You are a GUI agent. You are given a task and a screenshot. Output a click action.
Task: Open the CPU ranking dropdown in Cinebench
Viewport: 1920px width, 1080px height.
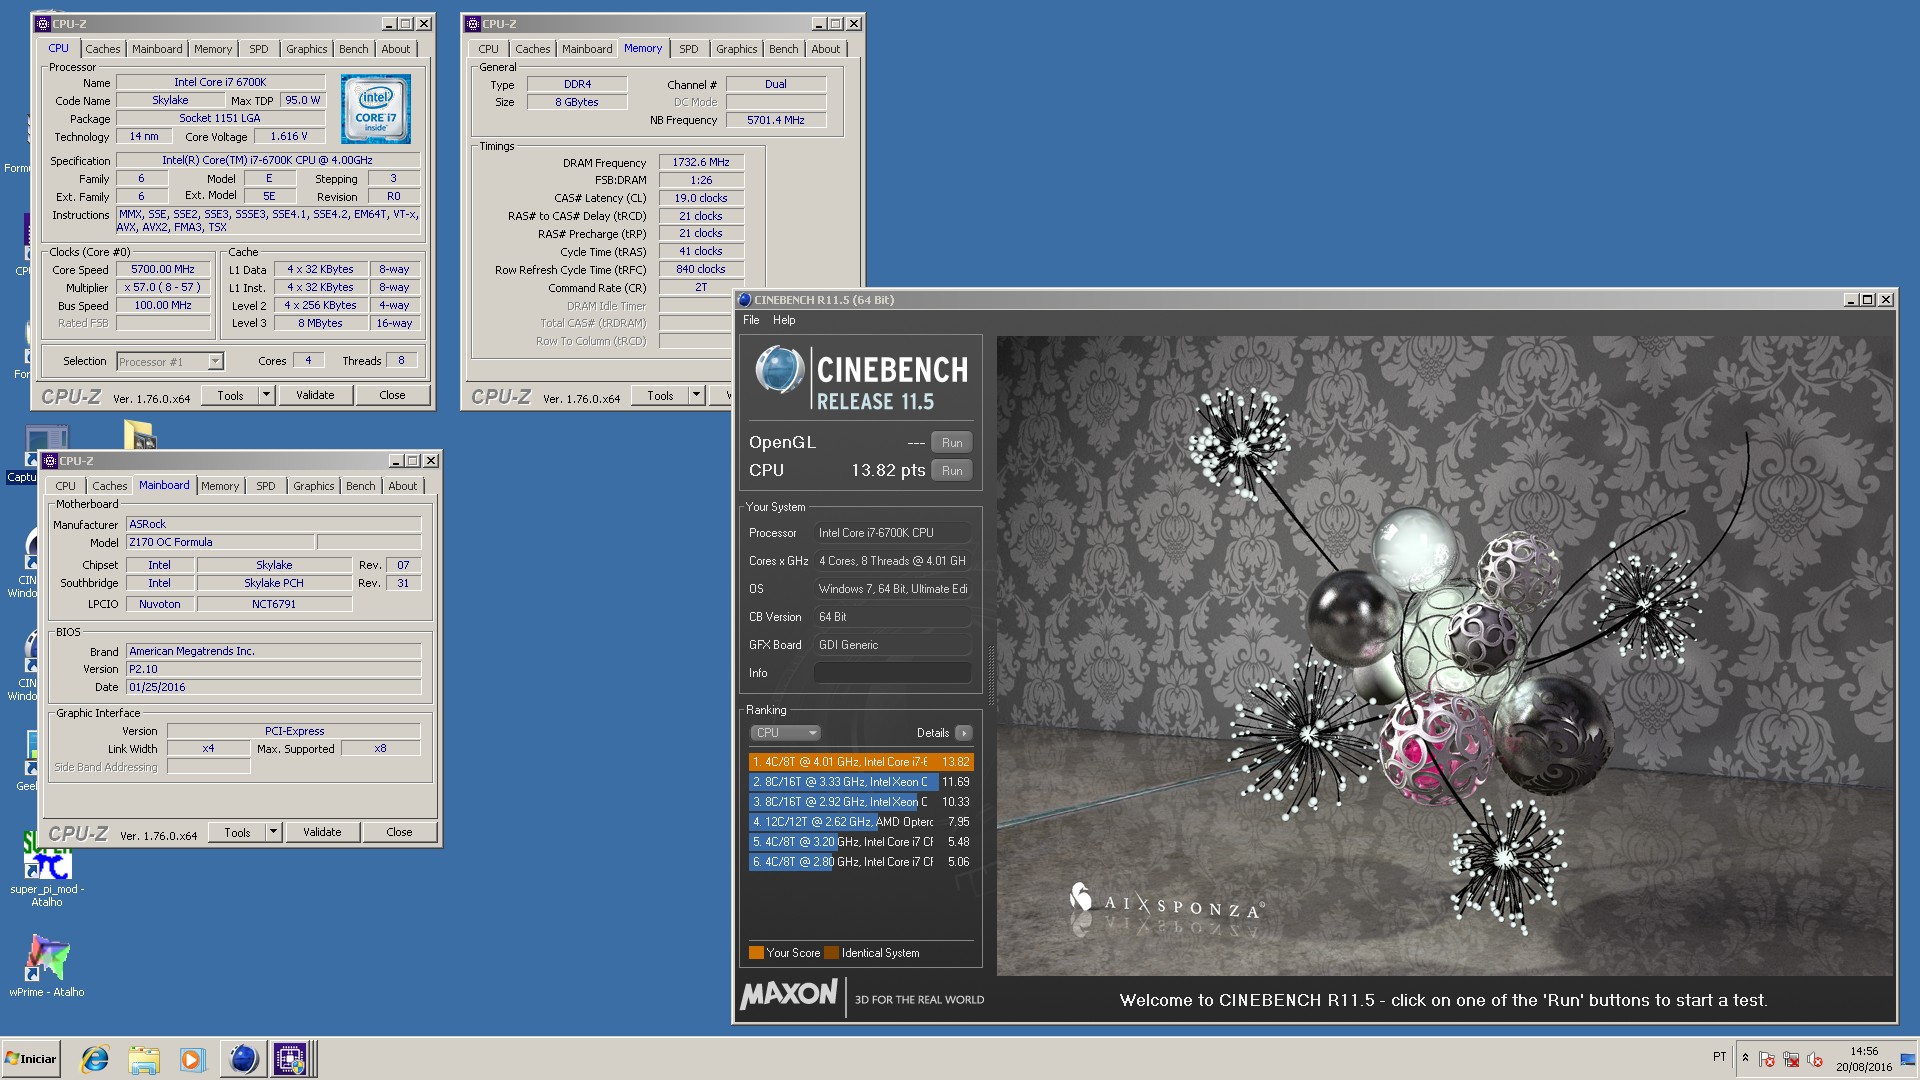[x=786, y=733]
